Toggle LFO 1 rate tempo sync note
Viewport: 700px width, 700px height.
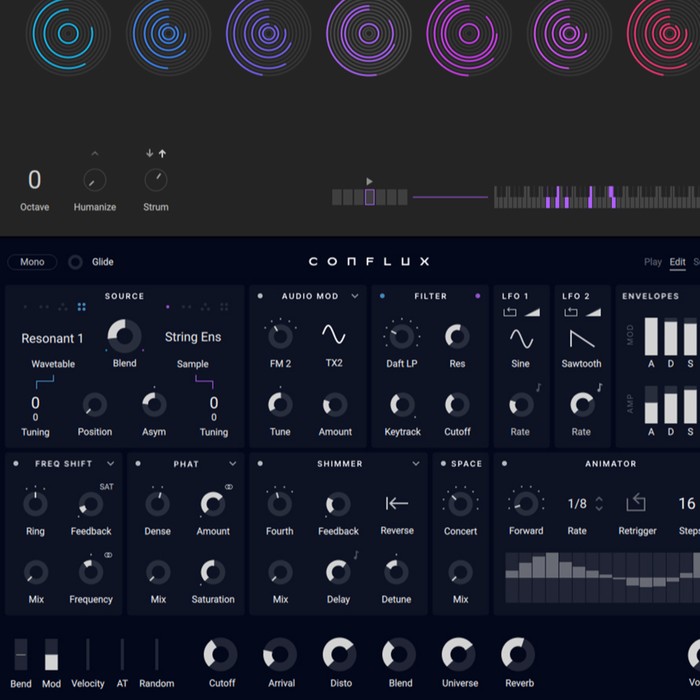click(539, 387)
